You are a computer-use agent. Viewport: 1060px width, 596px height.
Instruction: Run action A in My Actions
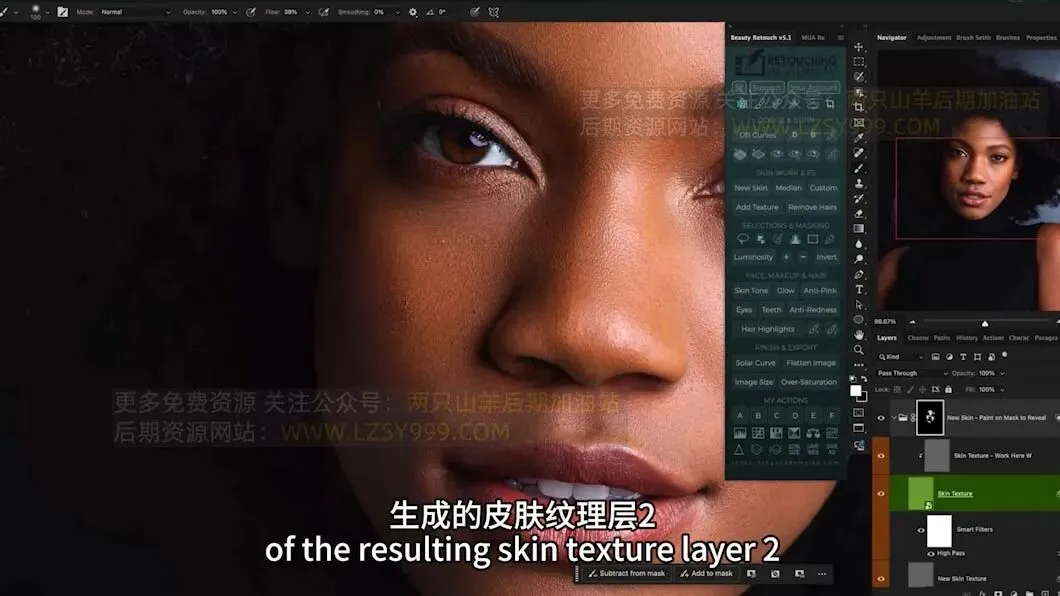(740, 416)
